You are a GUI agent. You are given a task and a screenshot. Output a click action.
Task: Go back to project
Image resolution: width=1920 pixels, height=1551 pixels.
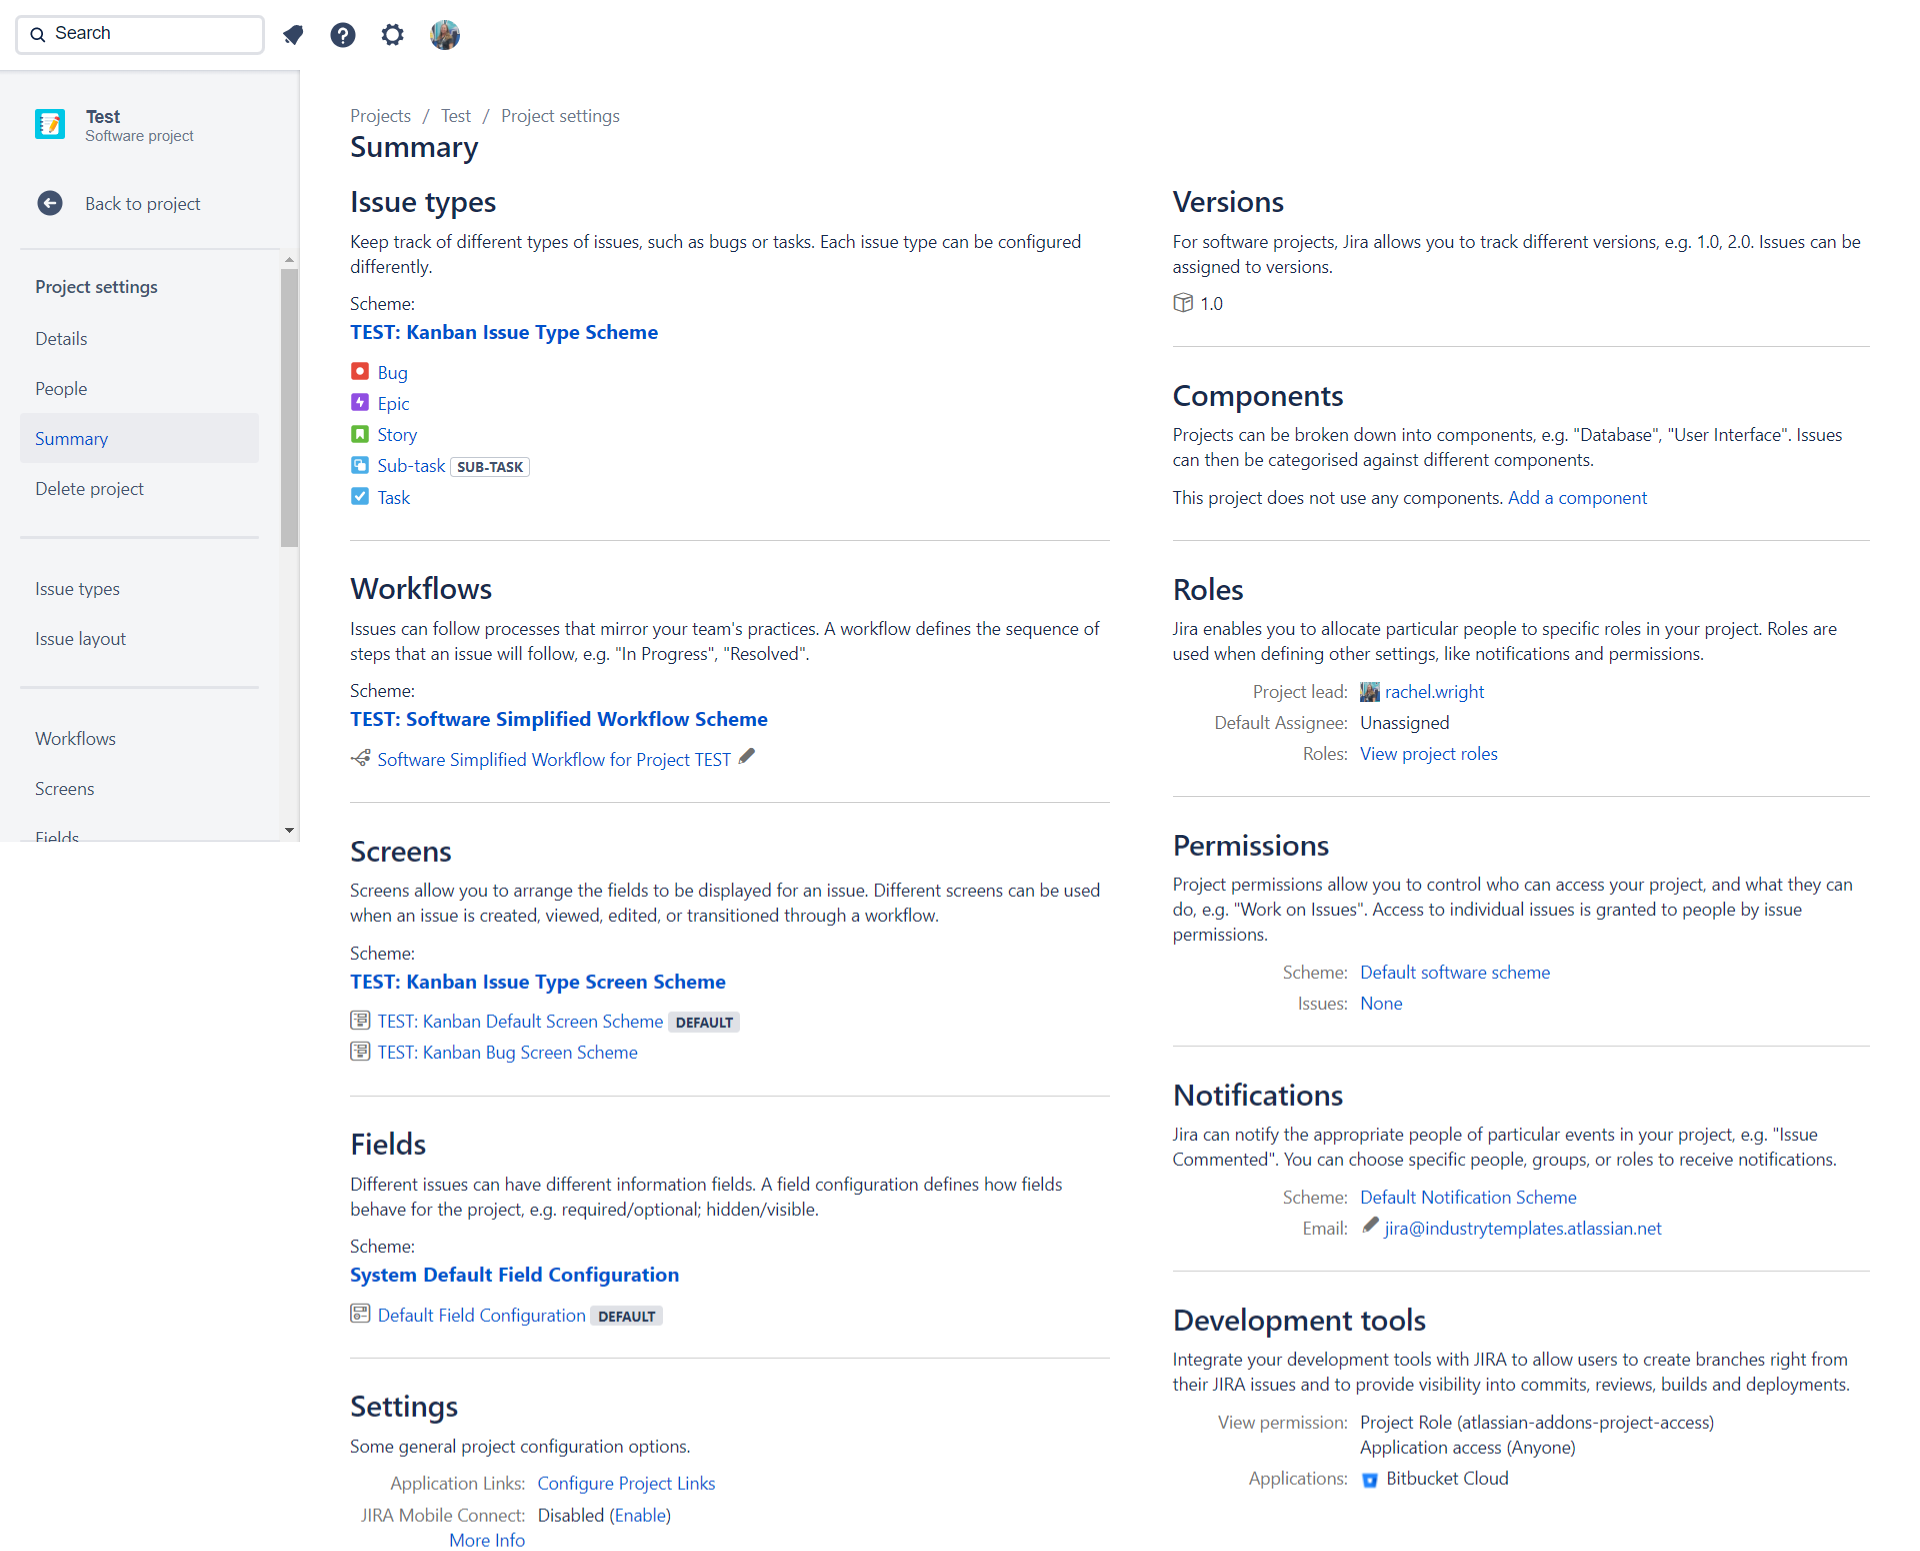click(142, 203)
